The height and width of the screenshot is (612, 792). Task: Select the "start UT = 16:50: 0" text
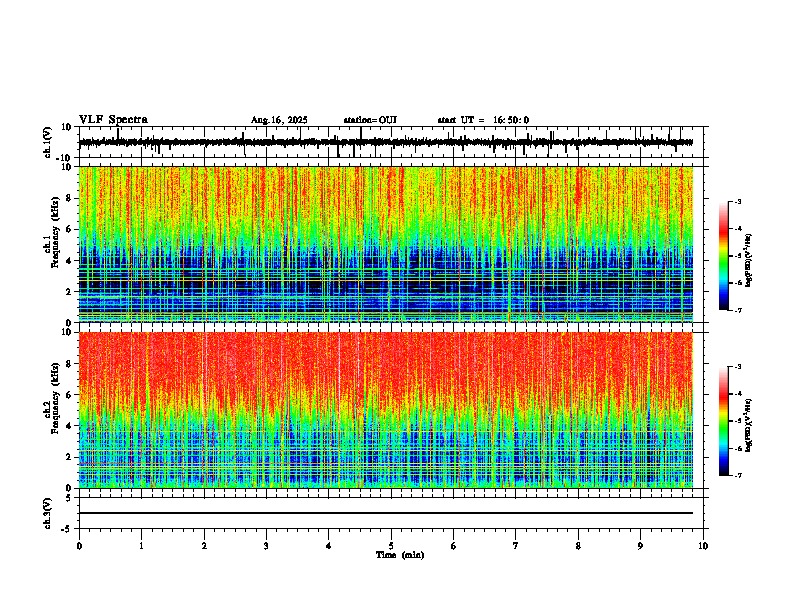click(x=483, y=120)
